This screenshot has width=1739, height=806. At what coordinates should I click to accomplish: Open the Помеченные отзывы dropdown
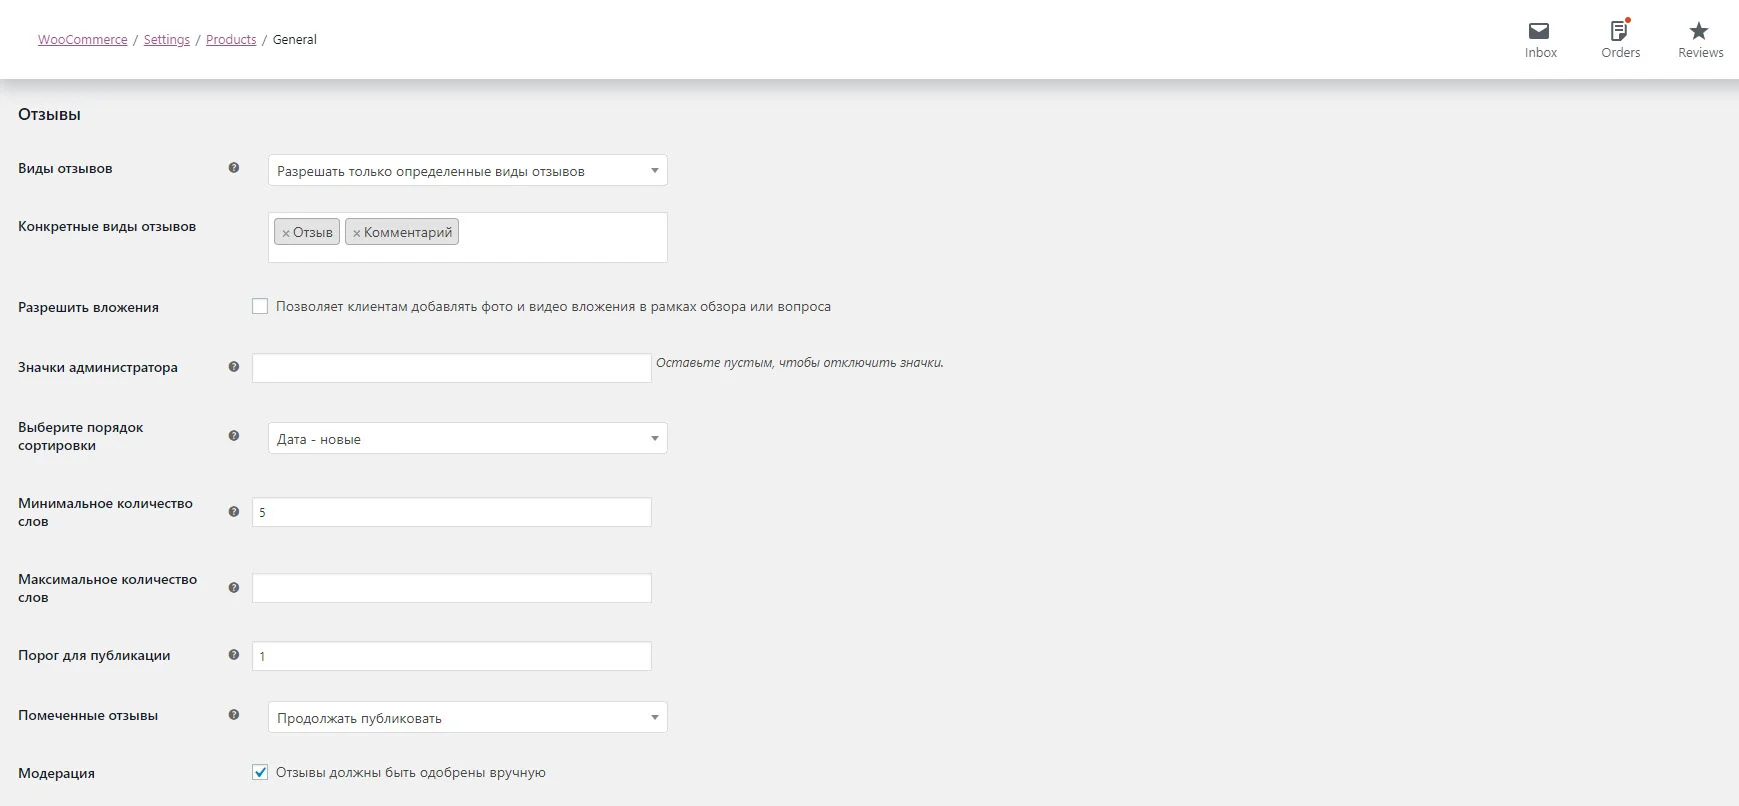coord(468,718)
